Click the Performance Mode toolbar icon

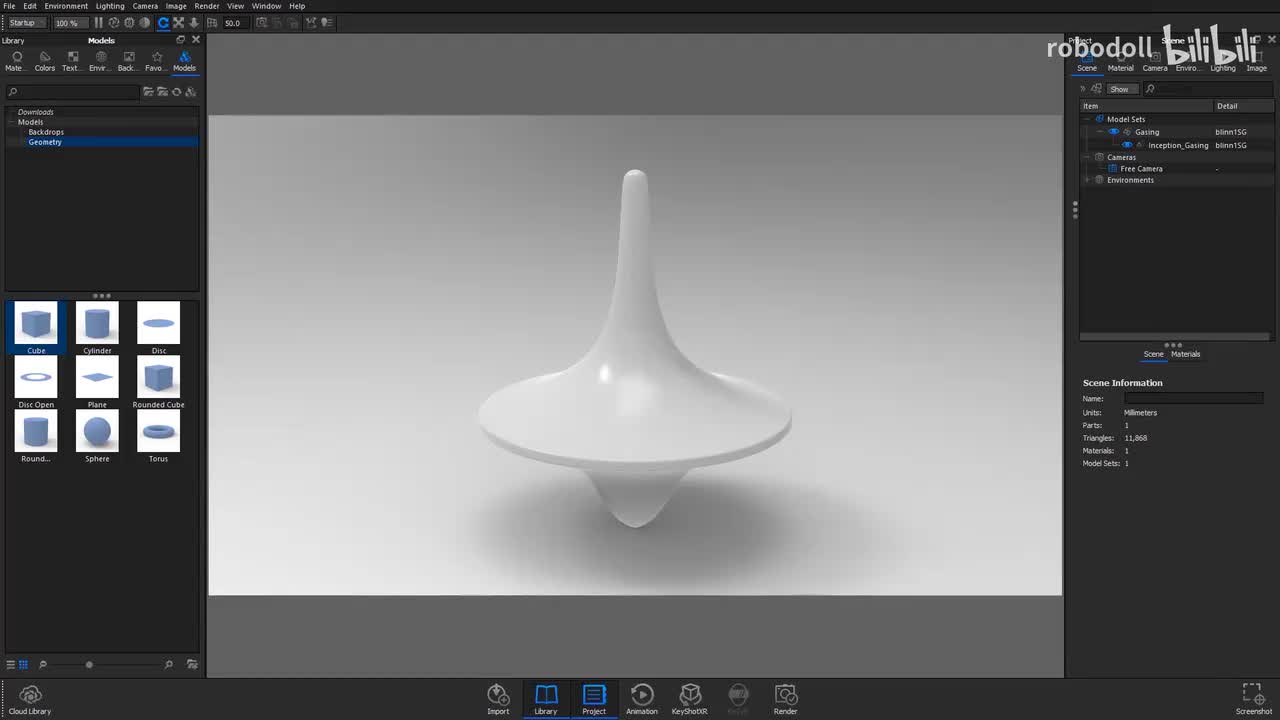point(114,22)
